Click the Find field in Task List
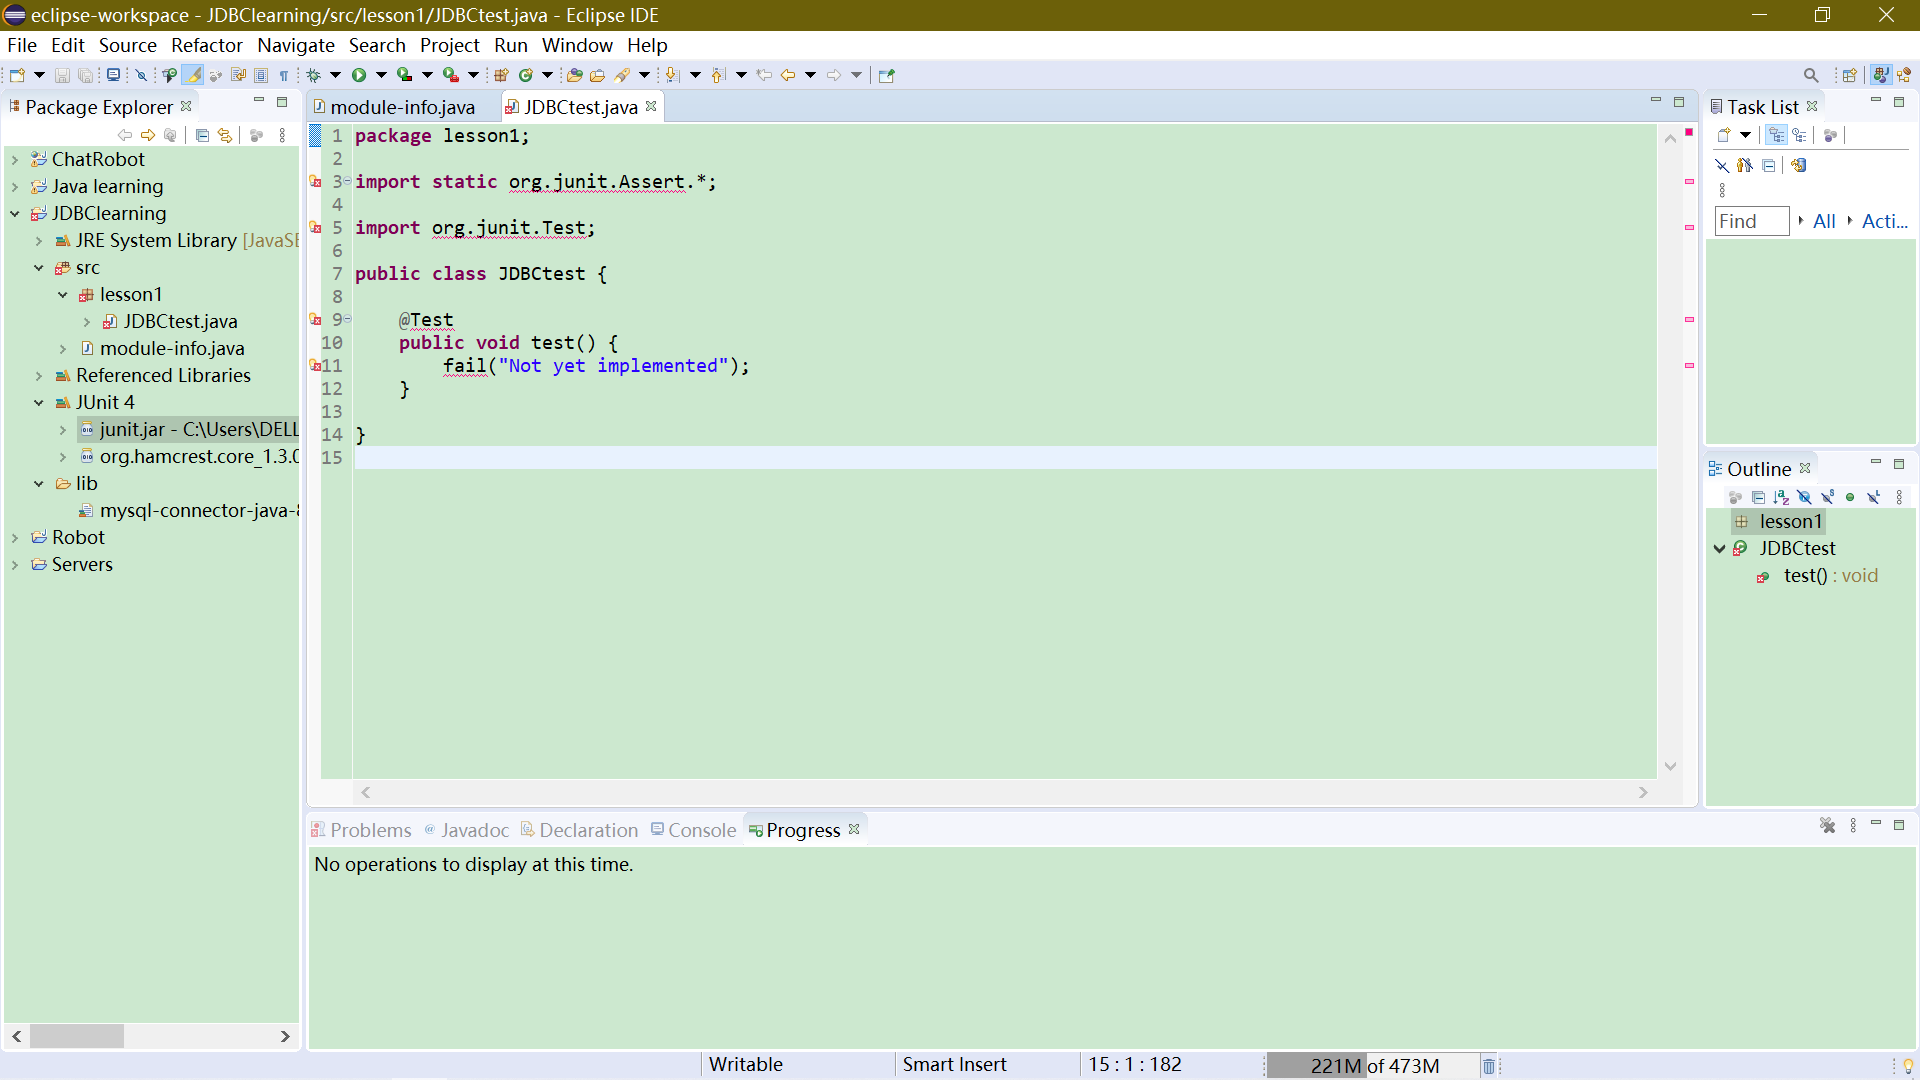This screenshot has width=1920, height=1080. [x=1752, y=221]
